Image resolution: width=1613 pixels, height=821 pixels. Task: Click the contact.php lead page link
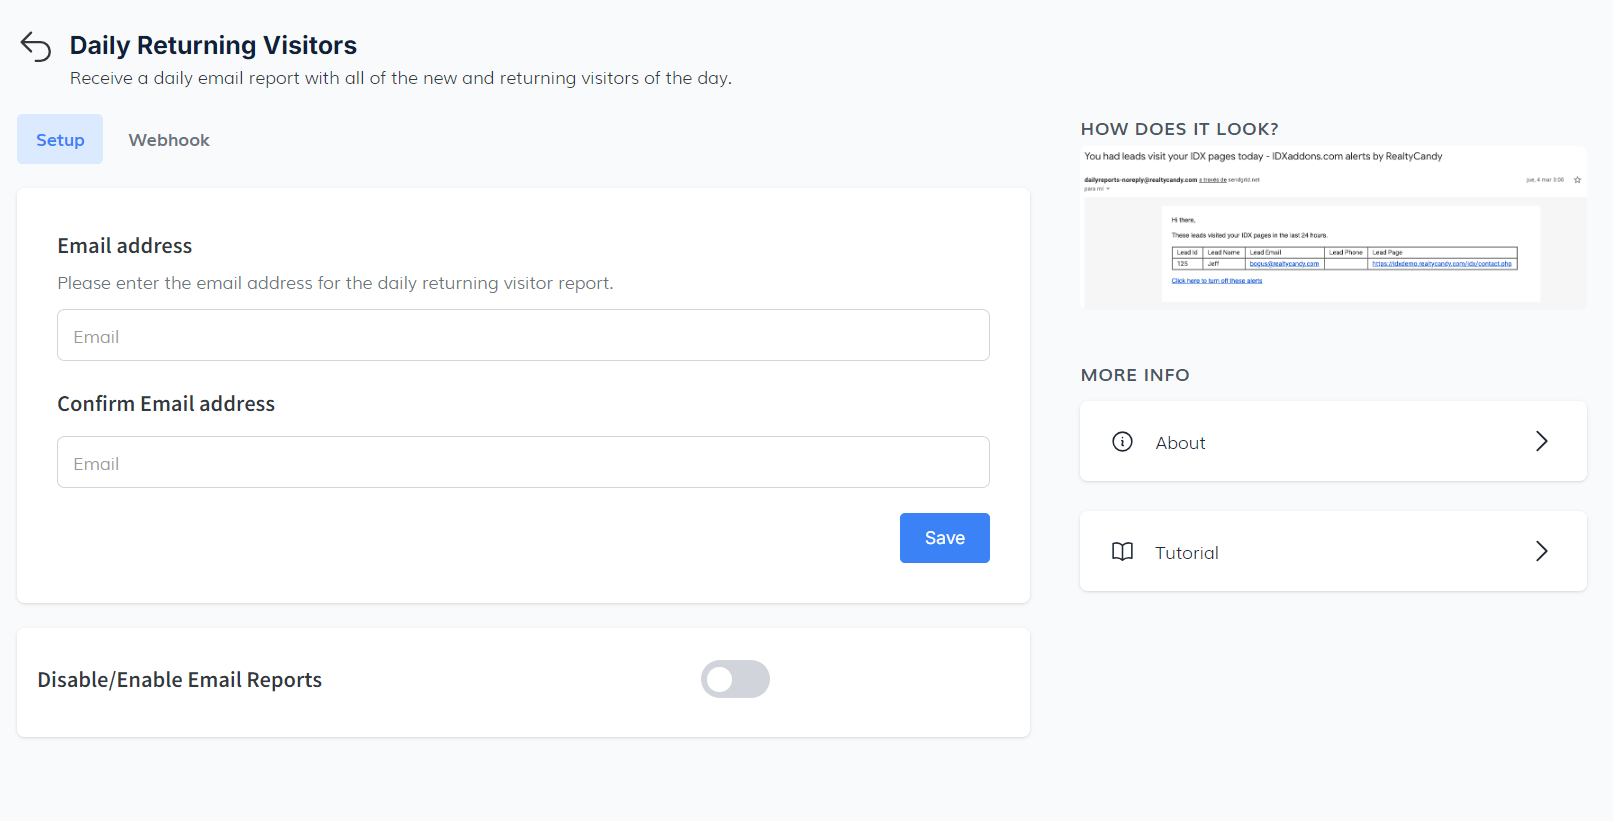1441,264
